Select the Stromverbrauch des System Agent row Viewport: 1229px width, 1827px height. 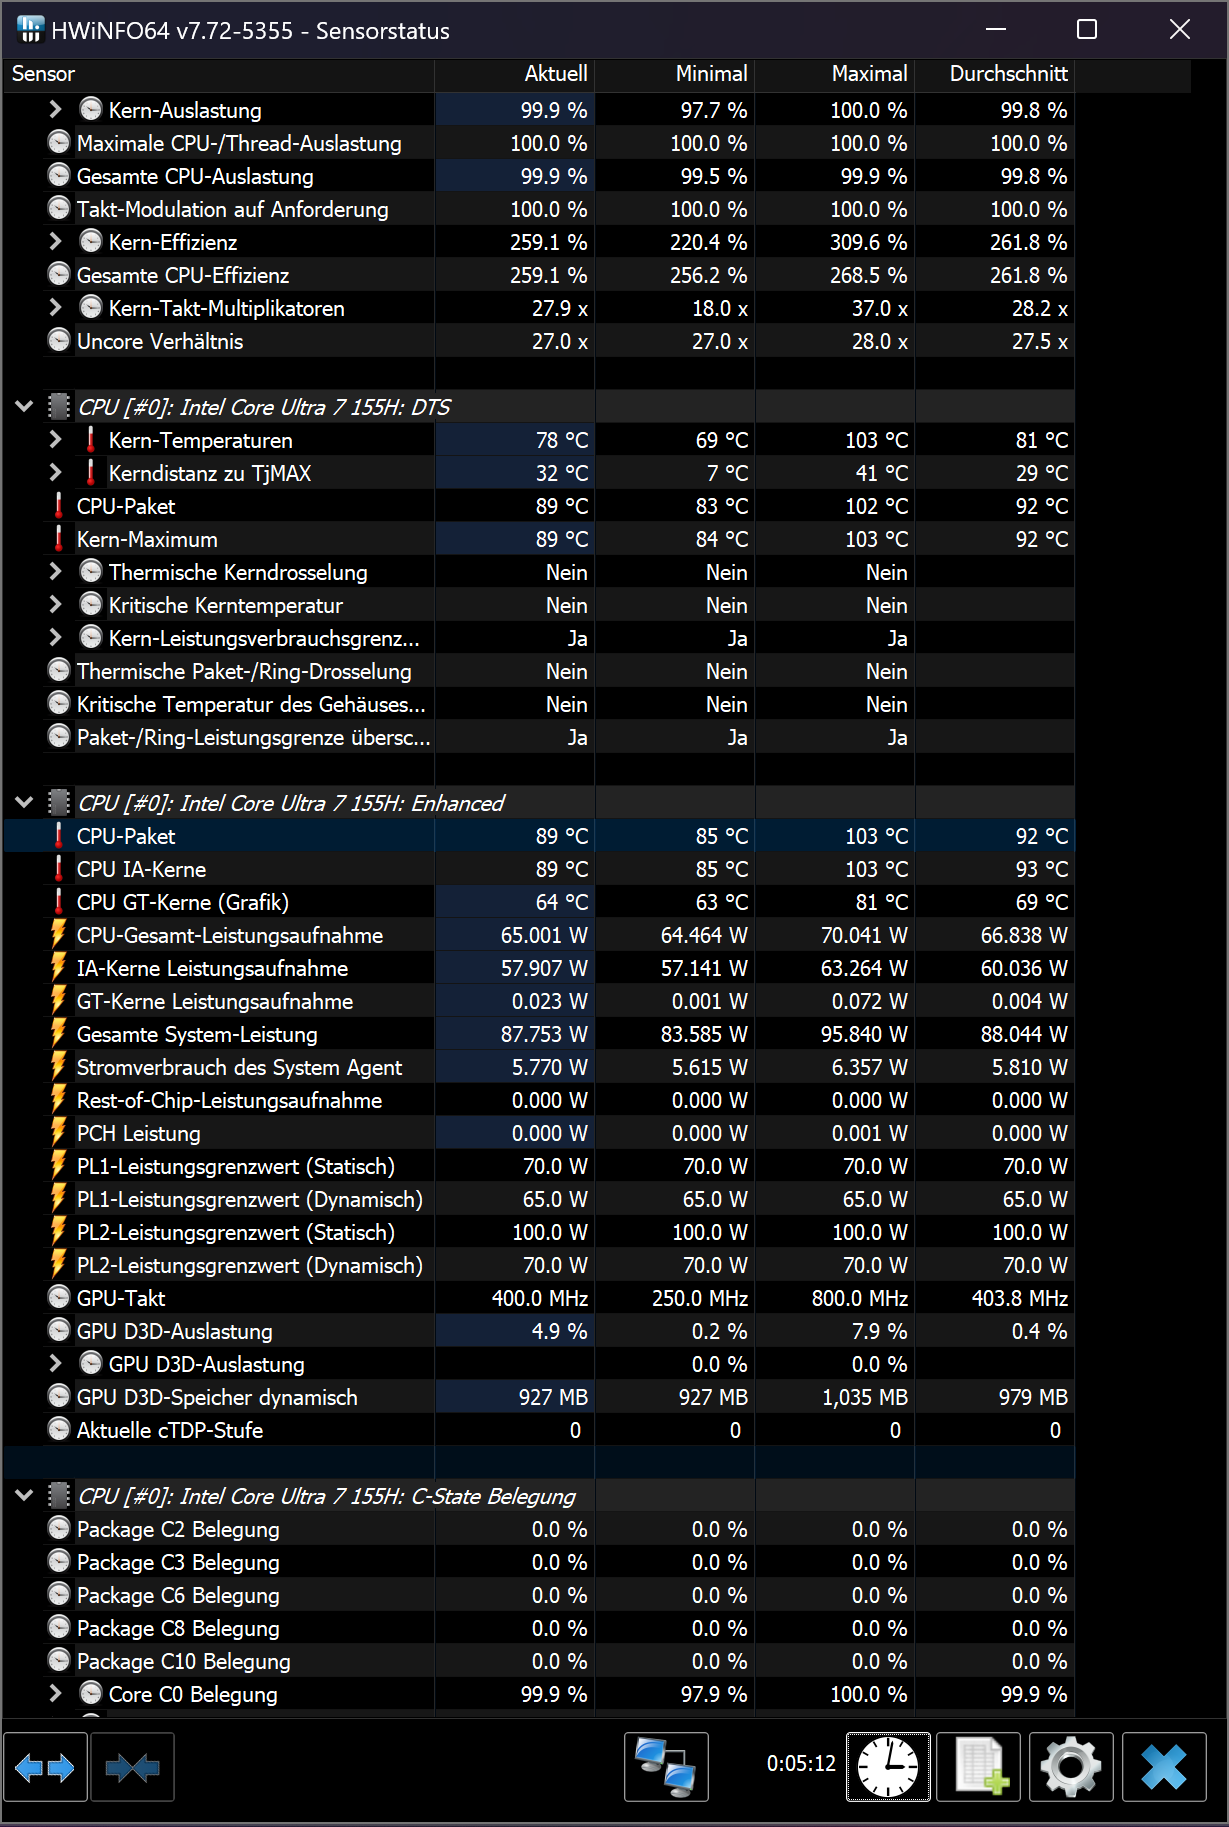[x=539, y=1067]
